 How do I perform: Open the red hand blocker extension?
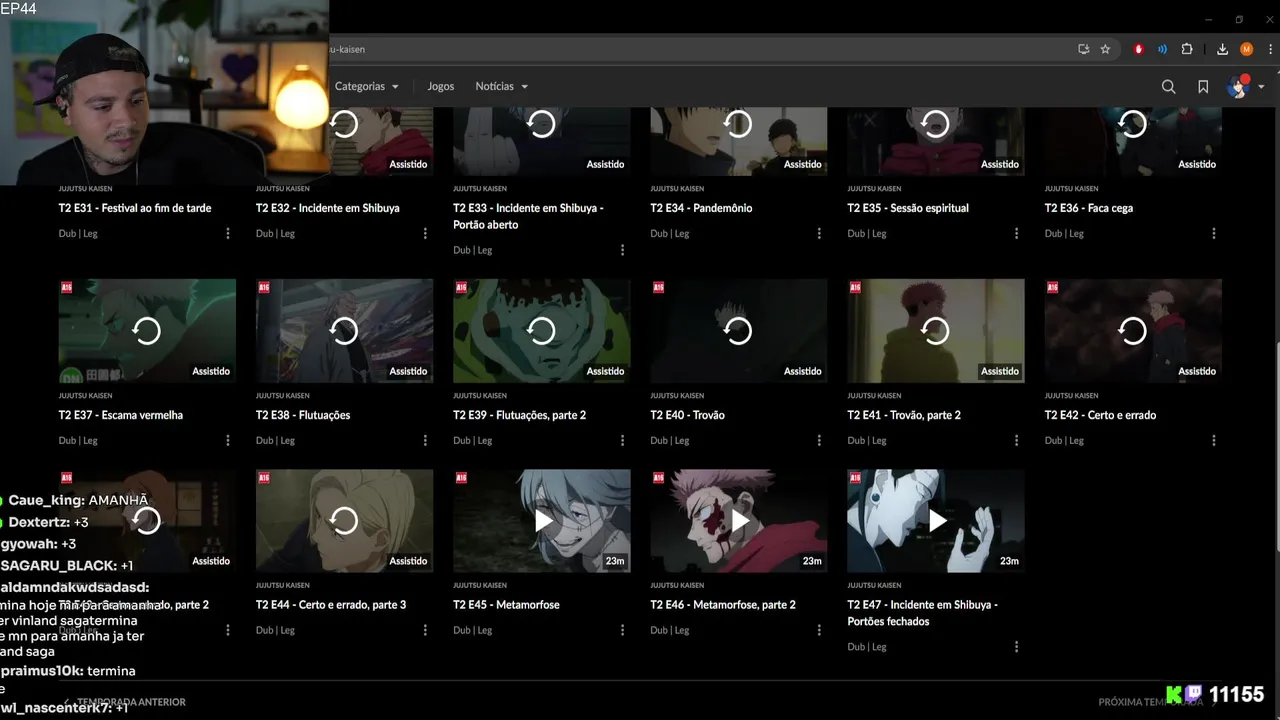click(1138, 49)
